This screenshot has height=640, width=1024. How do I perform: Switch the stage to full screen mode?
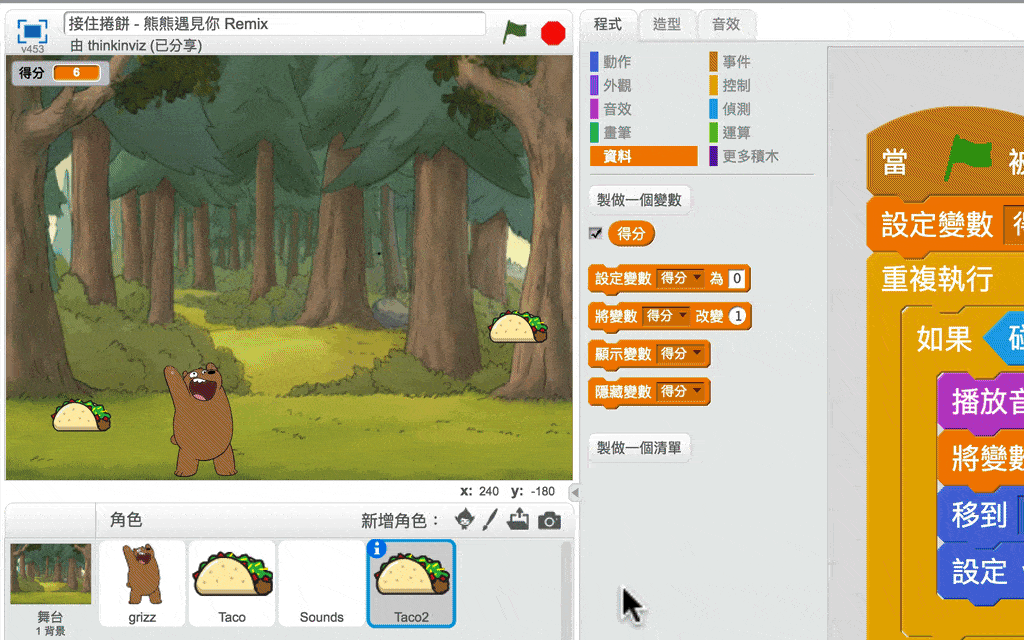(x=32, y=31)
